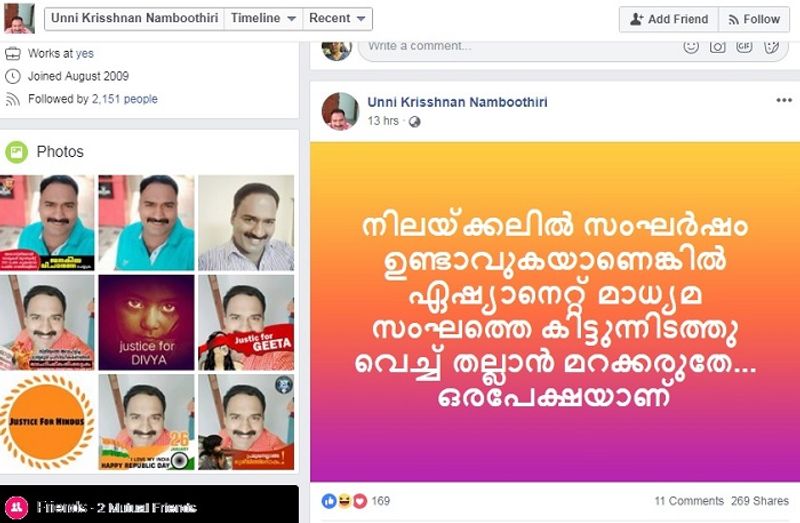Click the reaction emoji icons below post
Screen dimensions: 800x523
click(344, 501)
